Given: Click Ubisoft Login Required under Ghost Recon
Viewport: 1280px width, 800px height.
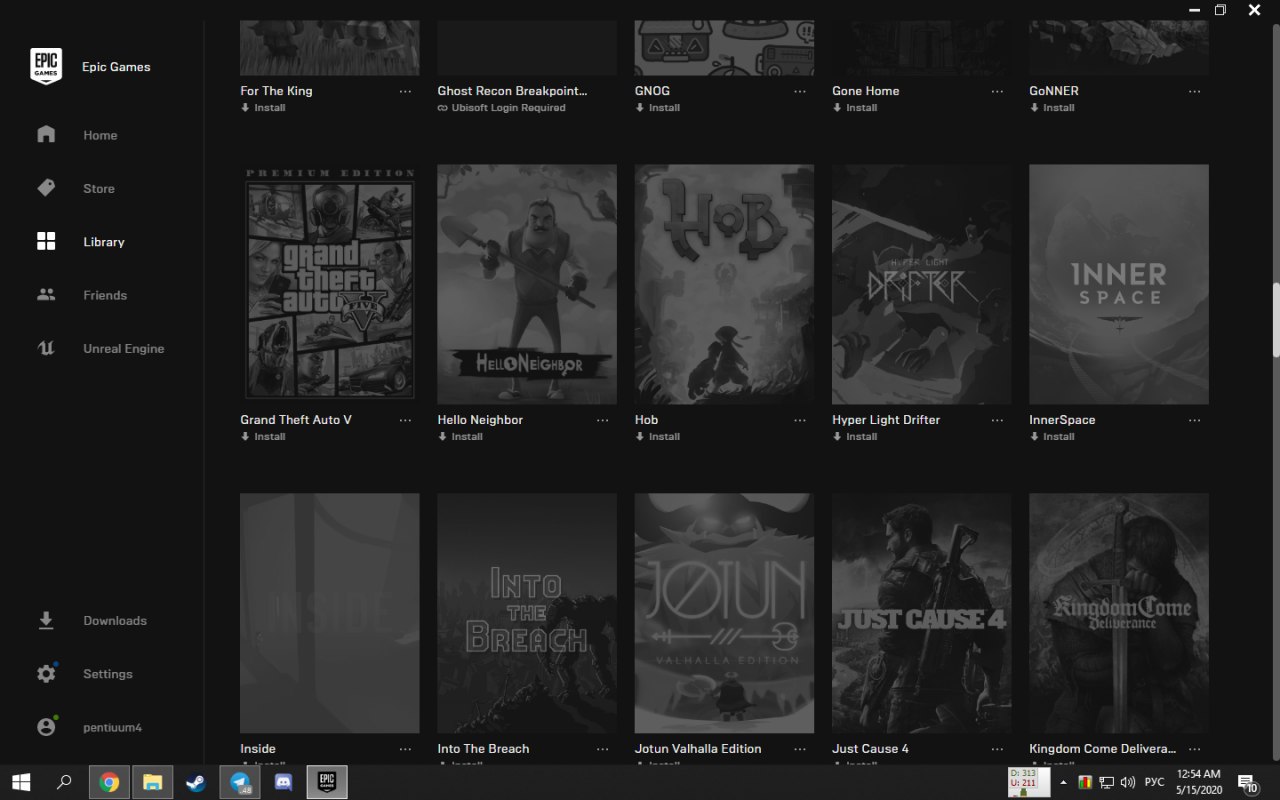Looking at the screenshot, I should click(x=501, y=108).
